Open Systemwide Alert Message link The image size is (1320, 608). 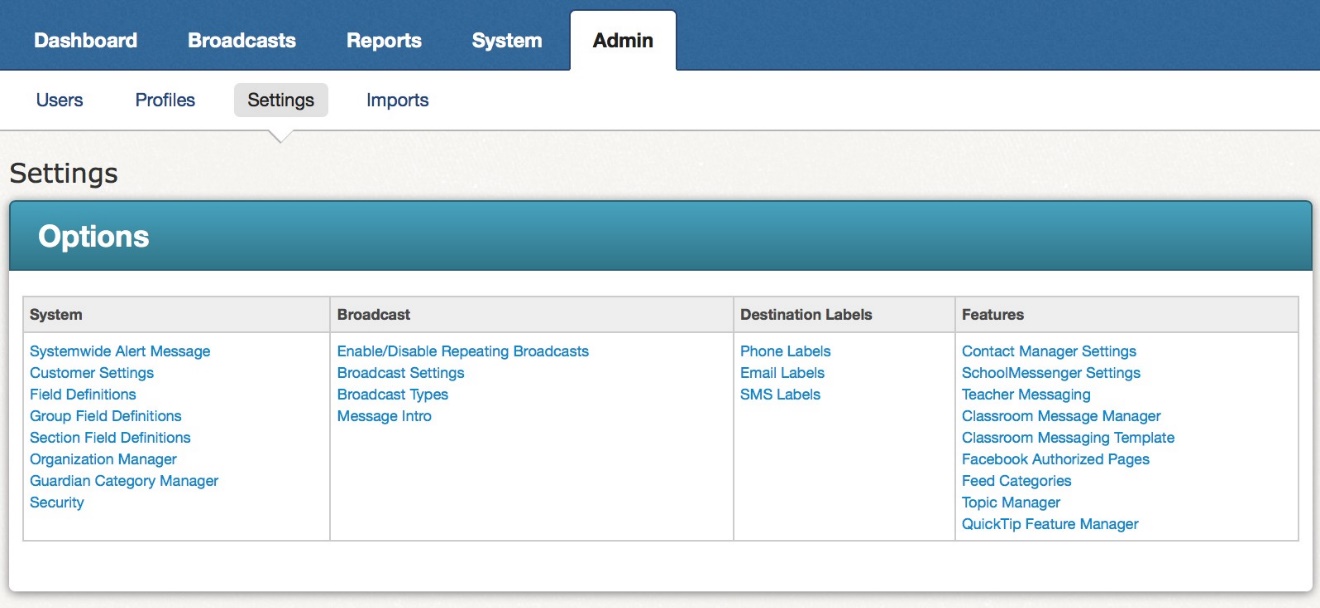pyautogui.click(x=120, y=351)
